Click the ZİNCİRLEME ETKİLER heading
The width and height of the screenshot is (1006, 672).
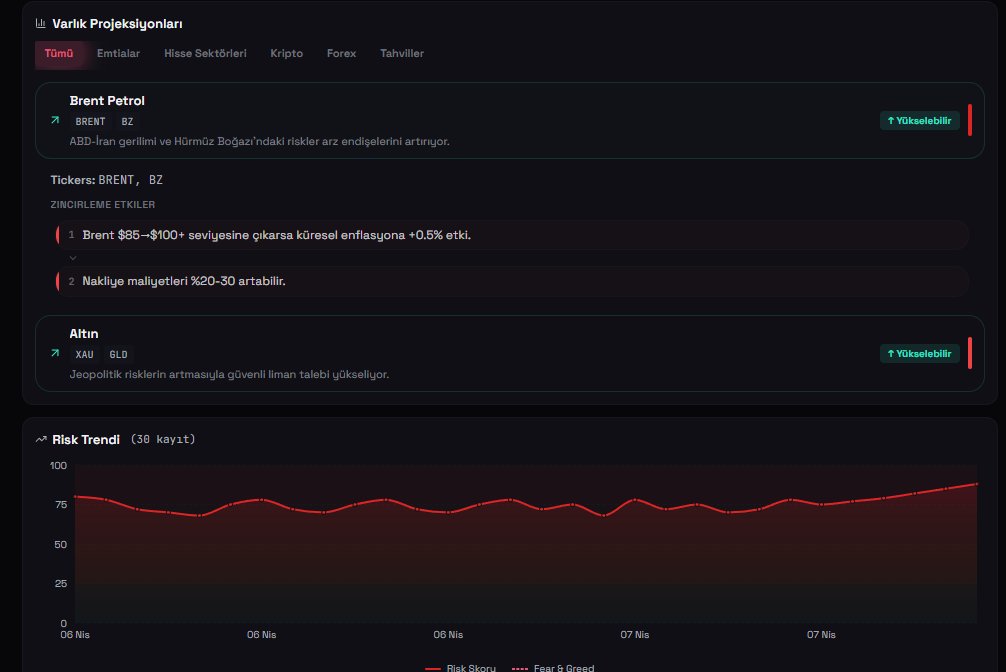coord(103,205)
